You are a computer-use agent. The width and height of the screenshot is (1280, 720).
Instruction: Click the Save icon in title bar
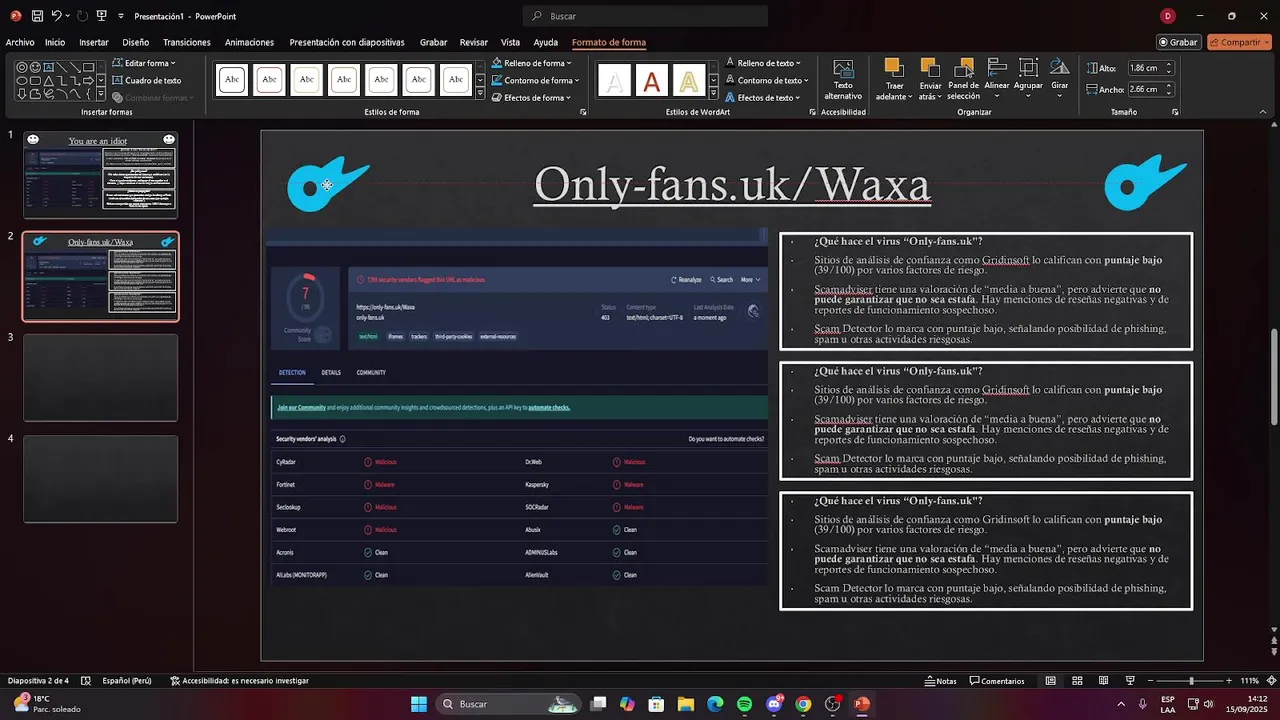tap(37, 16)
